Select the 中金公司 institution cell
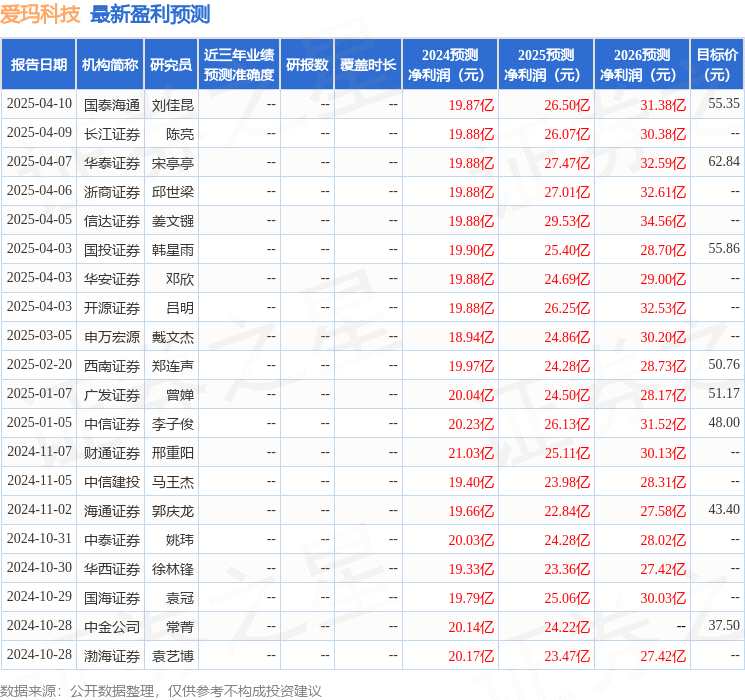The image size is (745, 700). (112, 627)
